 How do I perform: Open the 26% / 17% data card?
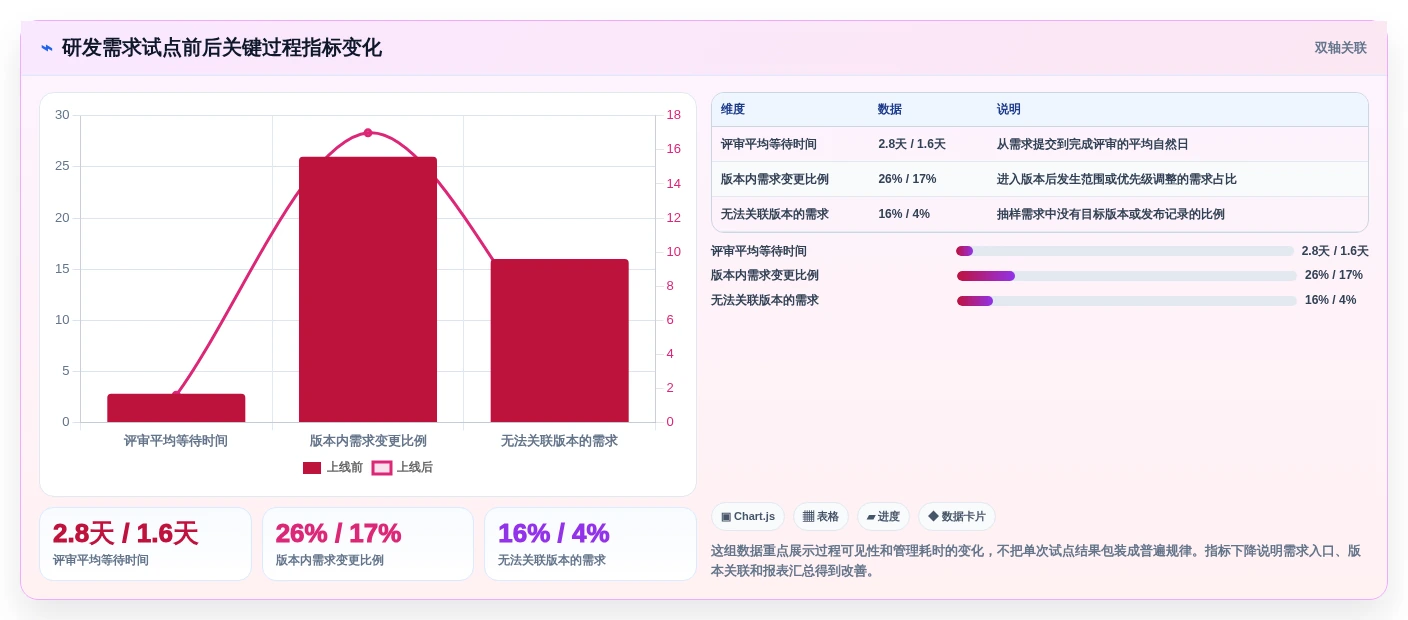coord(368,544)
